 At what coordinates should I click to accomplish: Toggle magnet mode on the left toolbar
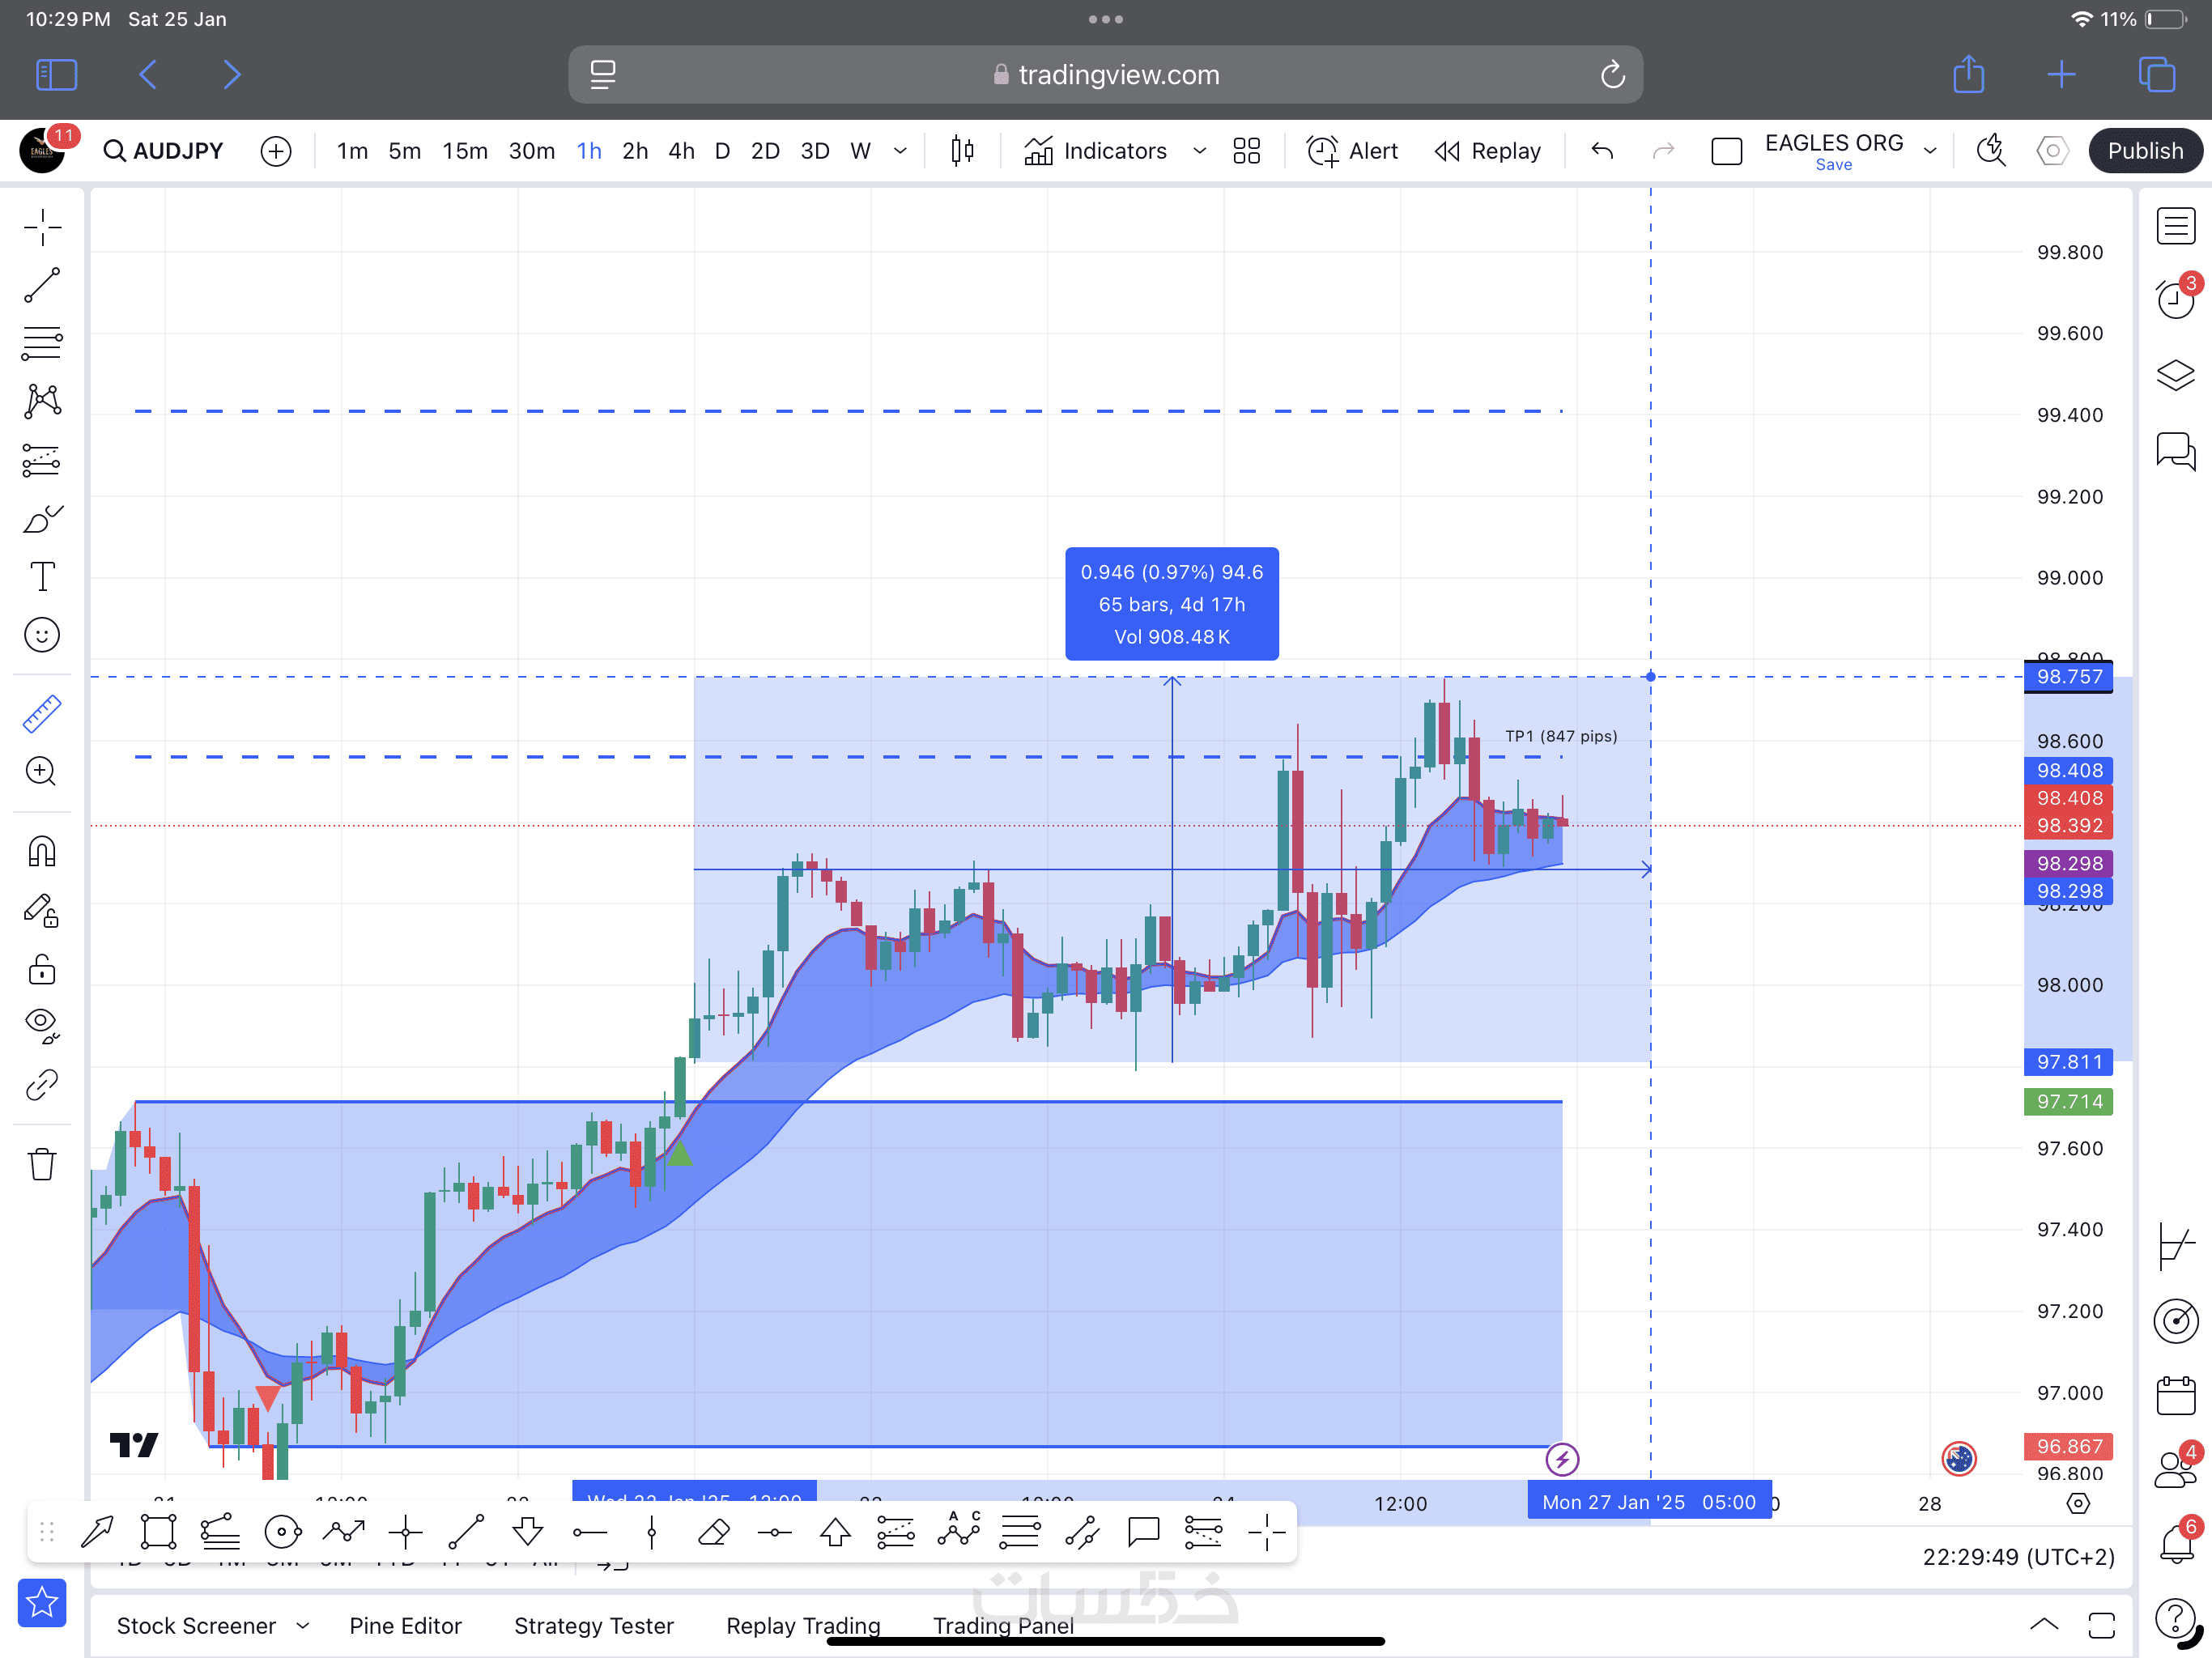click(x=42, y=851)
